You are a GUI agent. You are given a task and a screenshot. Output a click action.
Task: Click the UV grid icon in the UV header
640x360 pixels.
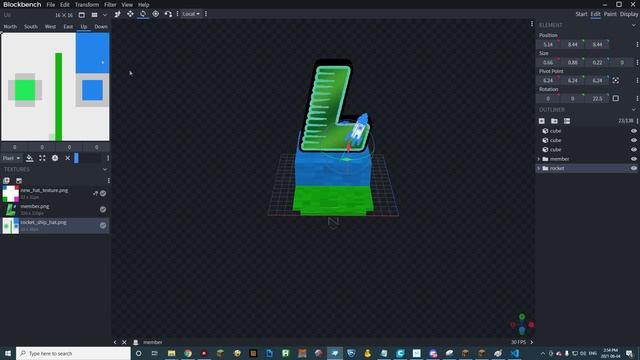tap(94, 15)
